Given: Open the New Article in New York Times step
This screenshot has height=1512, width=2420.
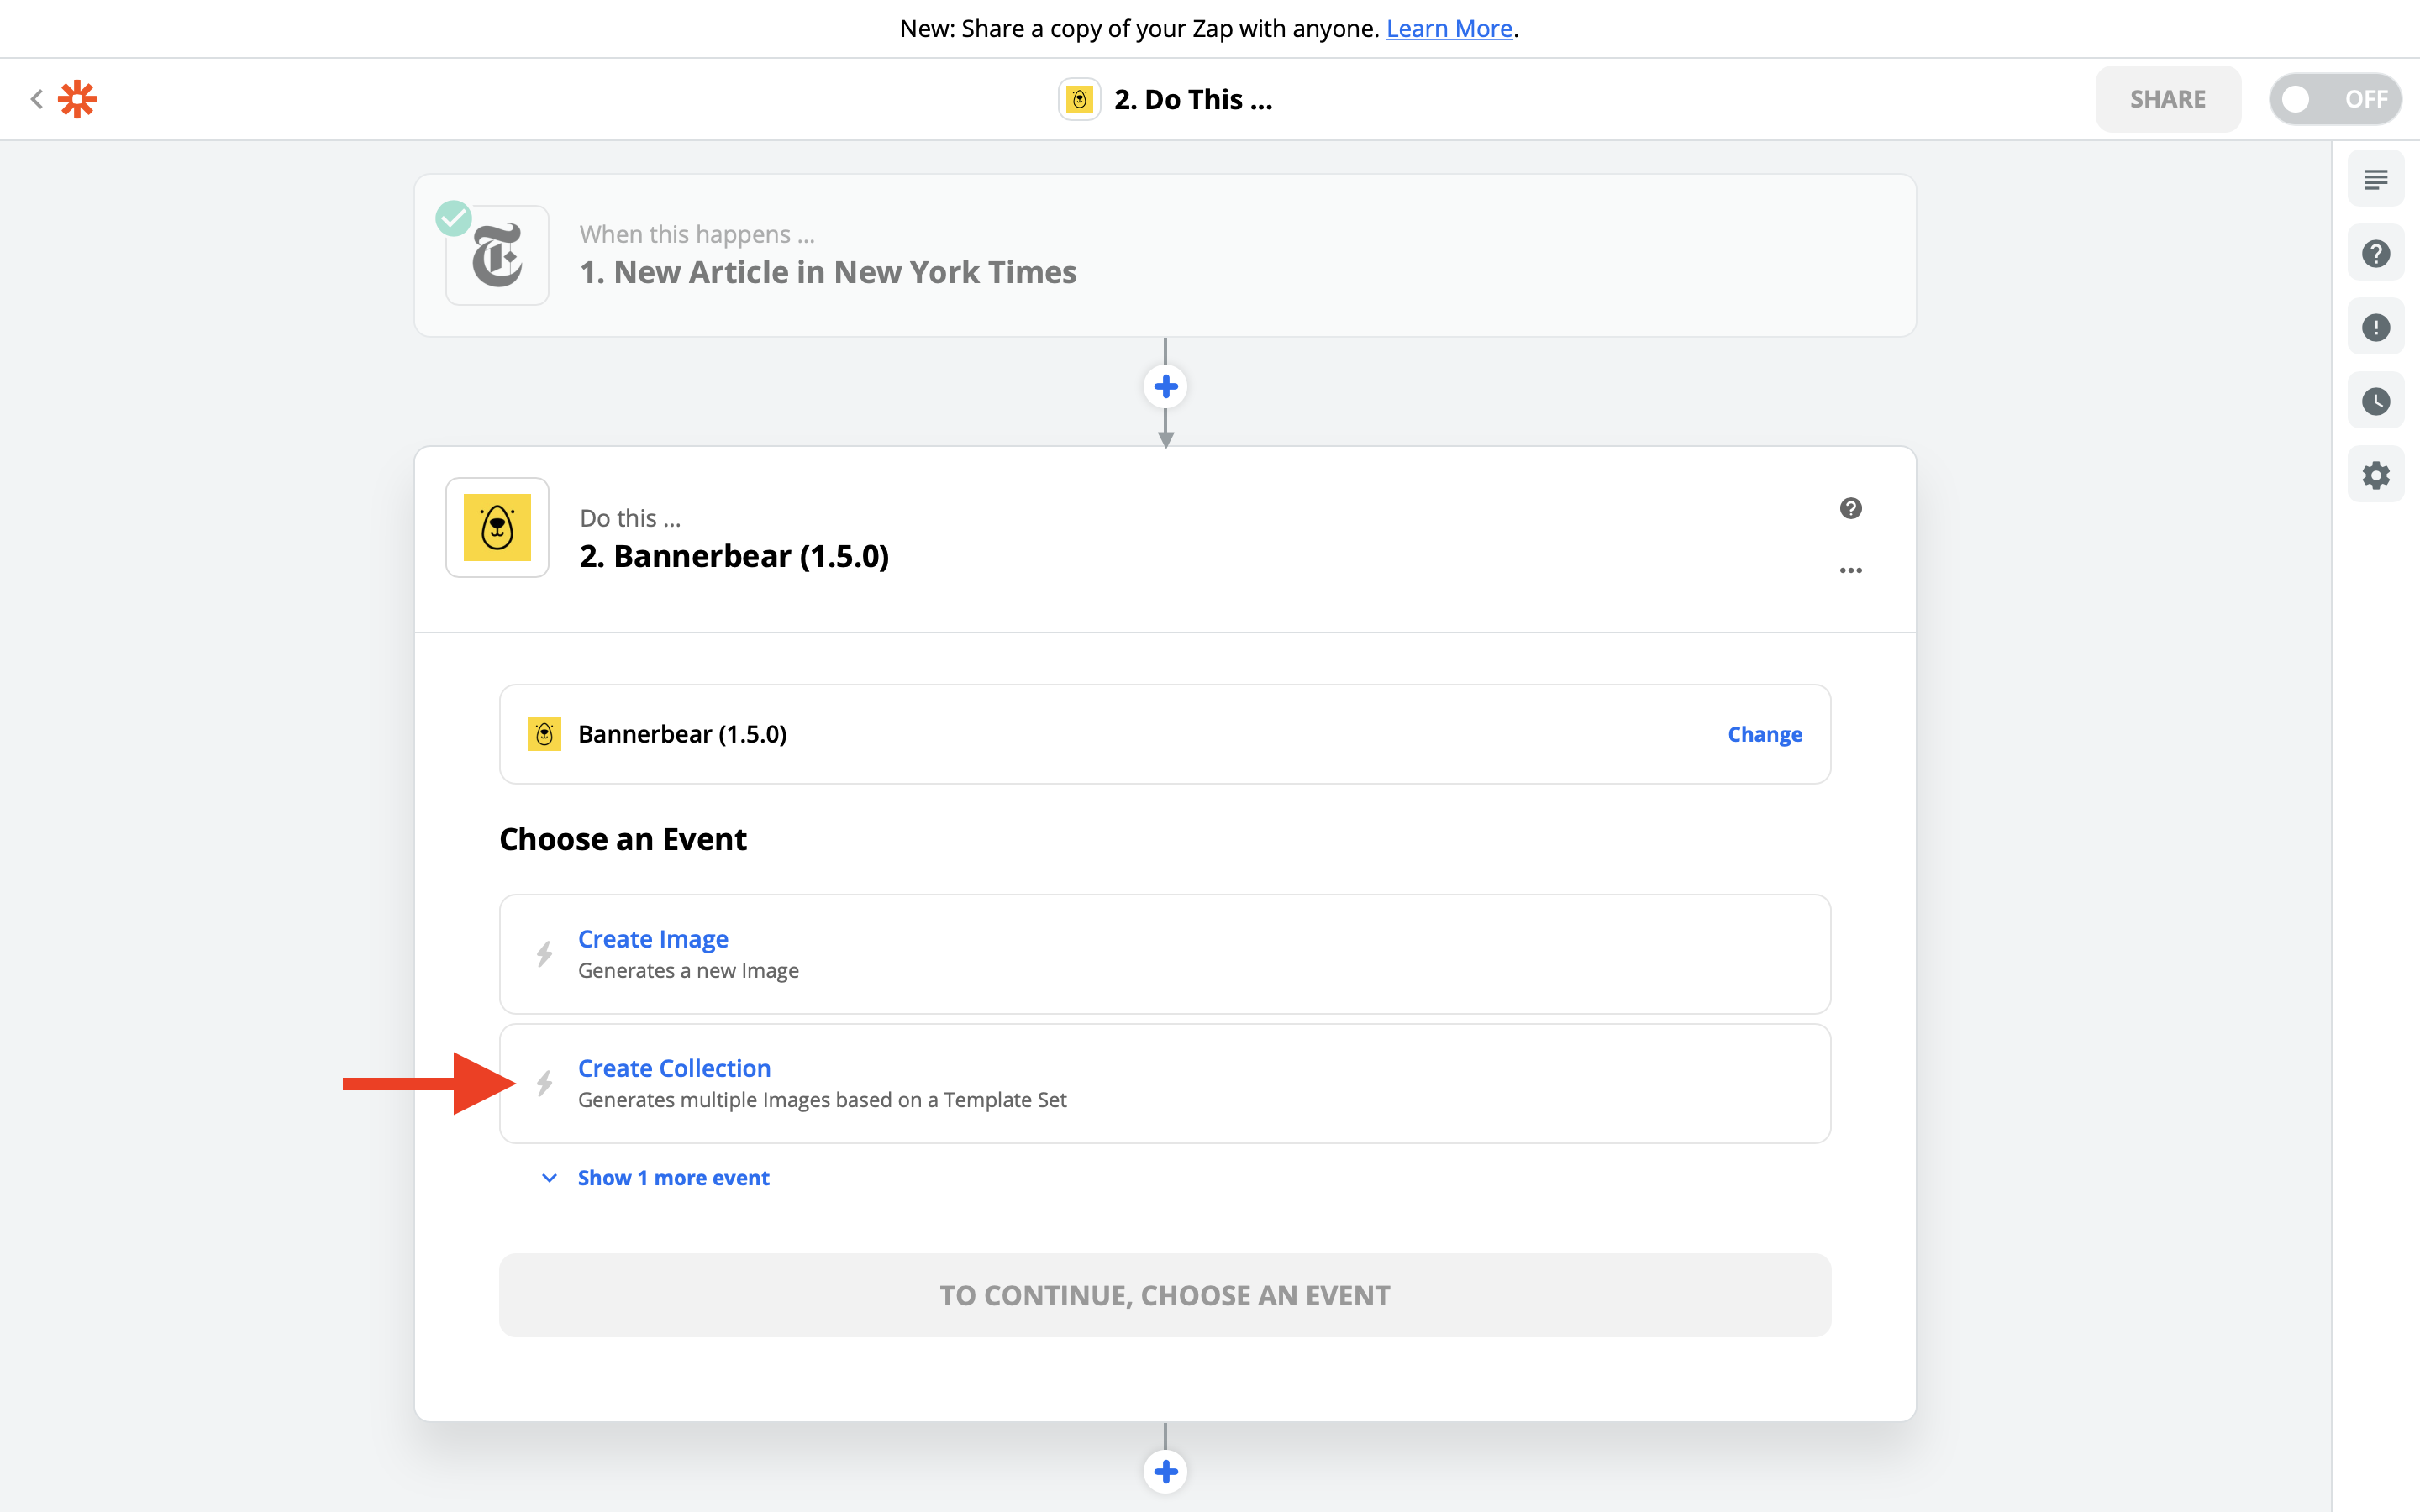Looking at the screenshot, I should click(x=1164, y=255).
